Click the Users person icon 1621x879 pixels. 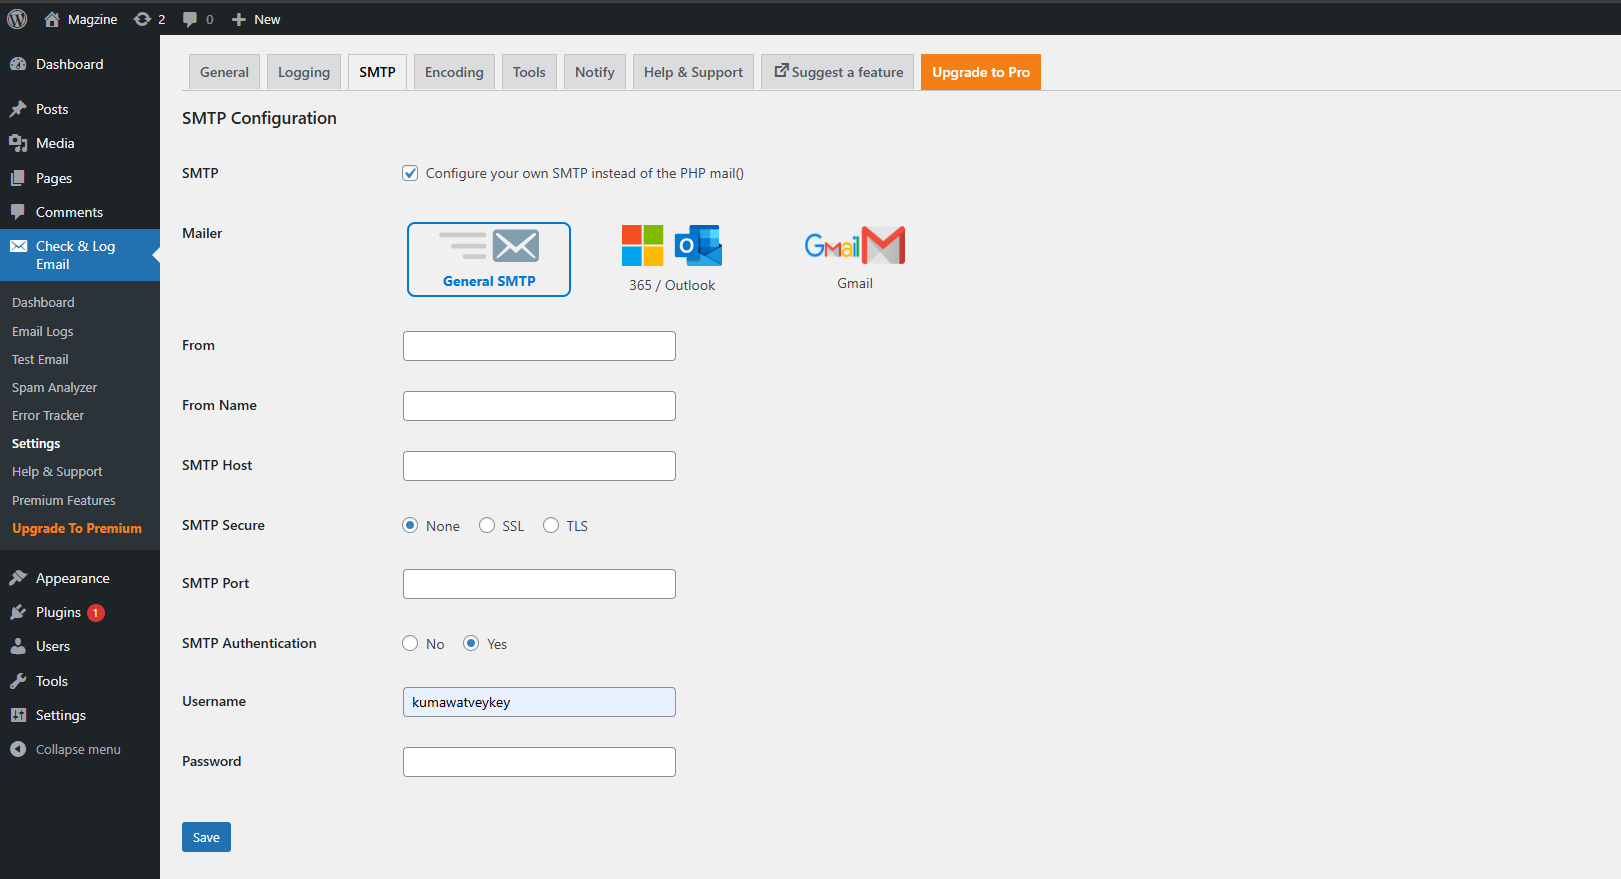(18, 646)
